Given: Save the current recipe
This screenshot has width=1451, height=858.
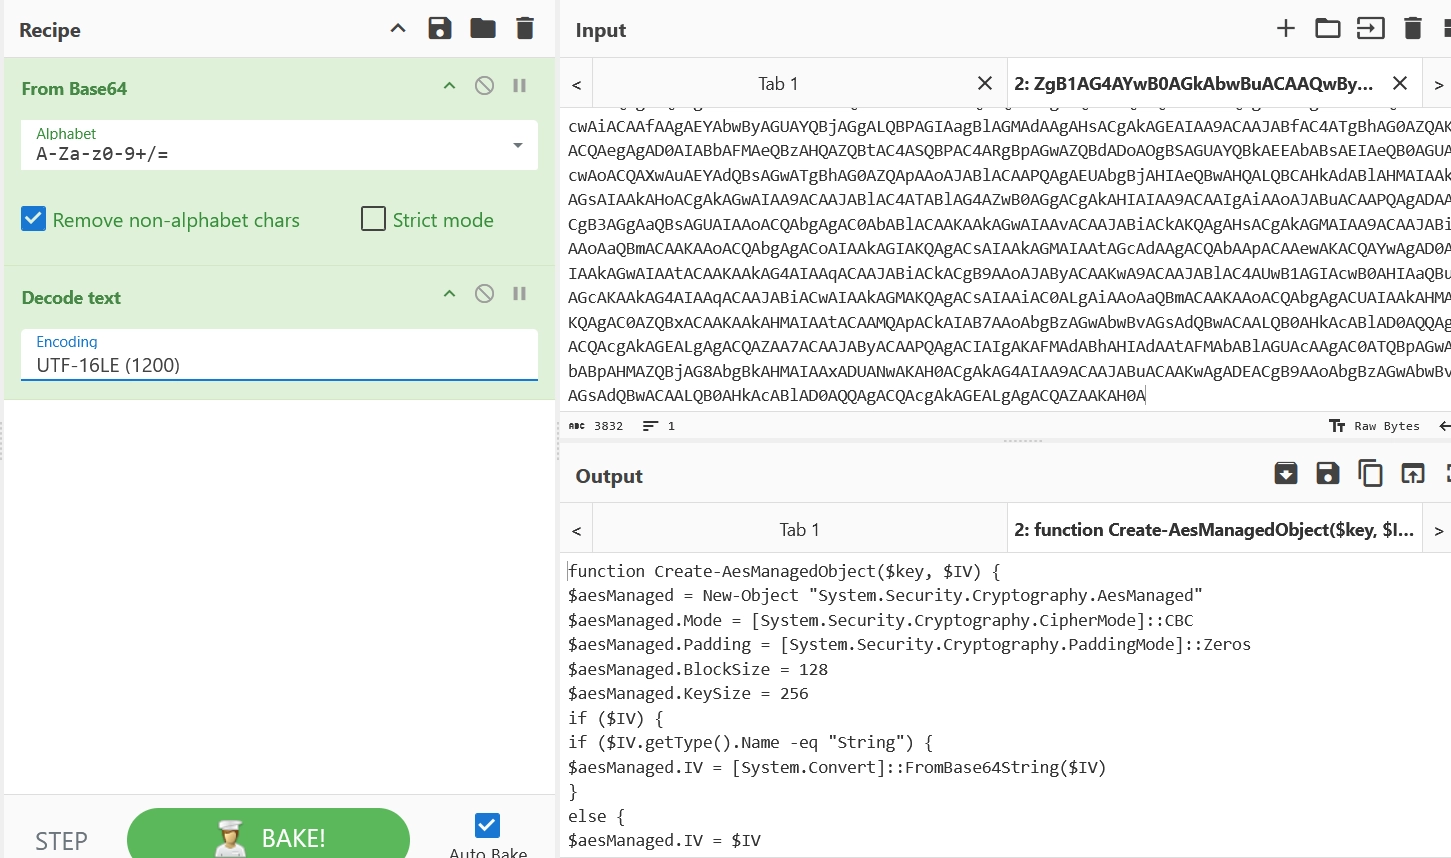Looking at the screenshot, I should point(440,29).
